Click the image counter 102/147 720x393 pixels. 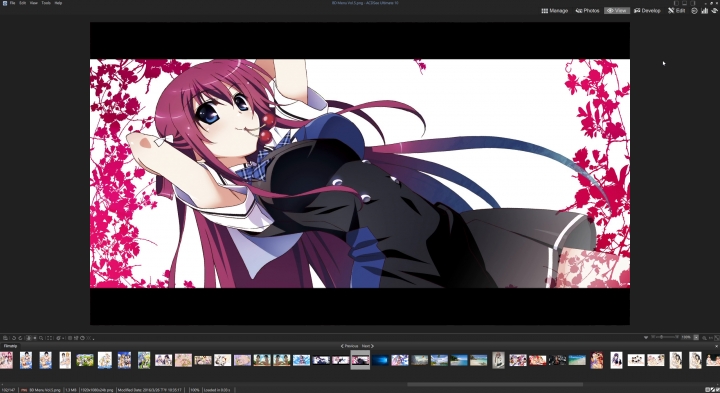click(x=8, y=390)
